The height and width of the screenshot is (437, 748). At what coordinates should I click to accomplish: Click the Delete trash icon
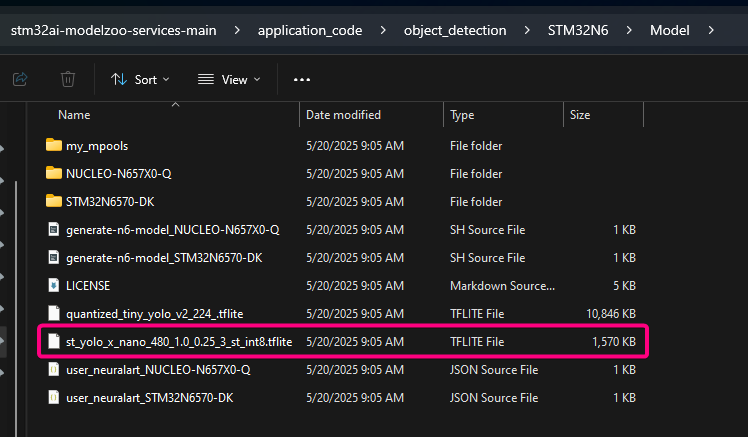tap(68, 79)
